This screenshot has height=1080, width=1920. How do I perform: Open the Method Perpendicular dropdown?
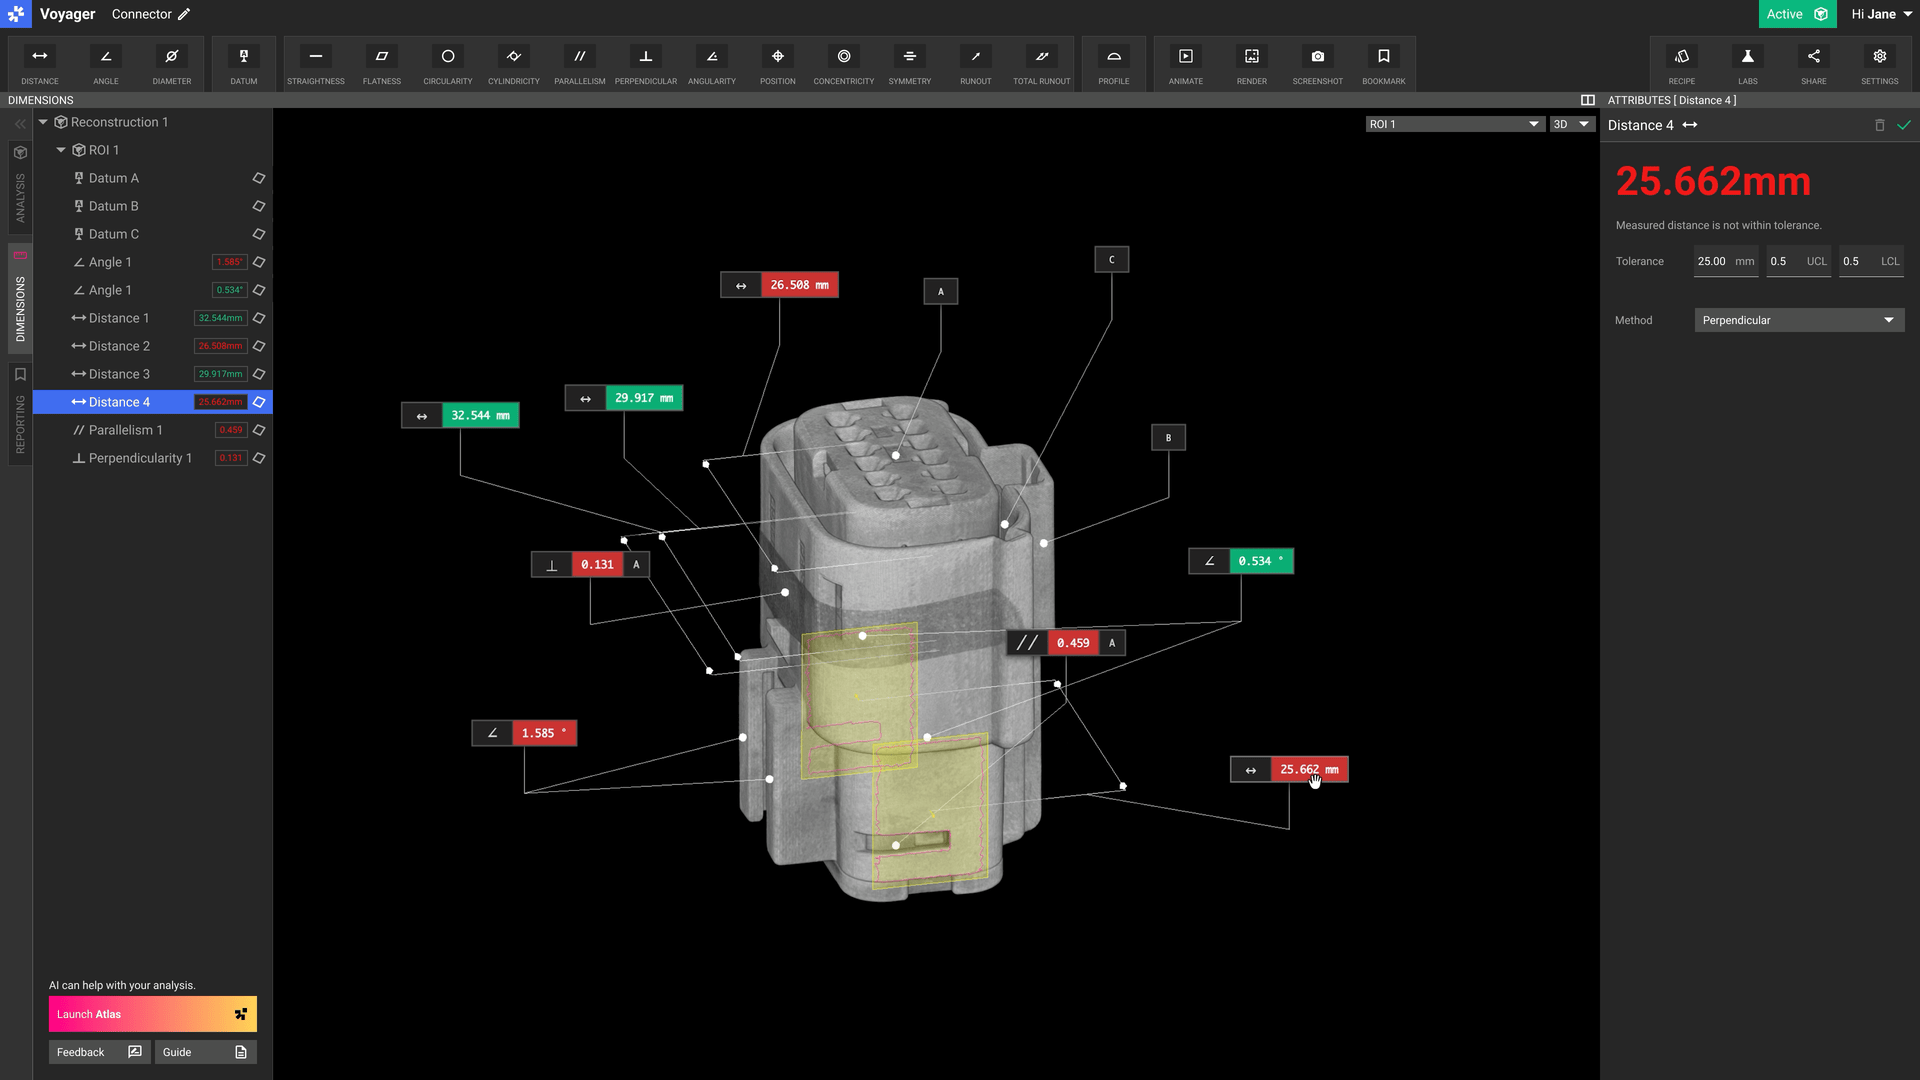[1798, 320]
